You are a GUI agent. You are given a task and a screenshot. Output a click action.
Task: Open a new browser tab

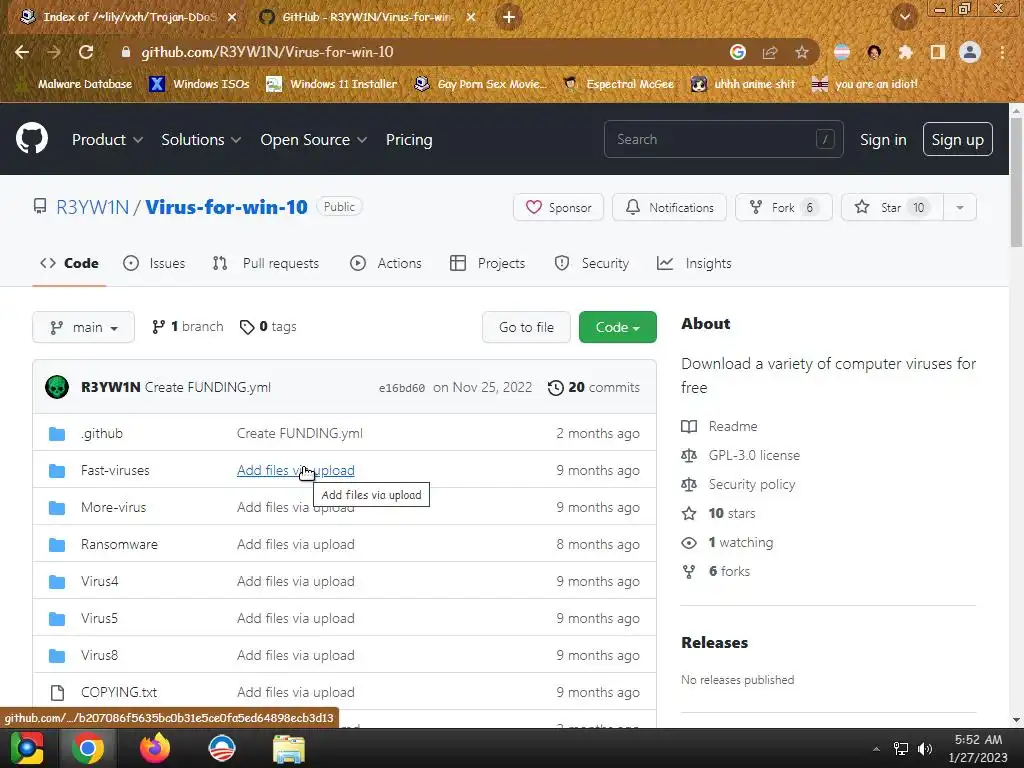click(509, 17)
